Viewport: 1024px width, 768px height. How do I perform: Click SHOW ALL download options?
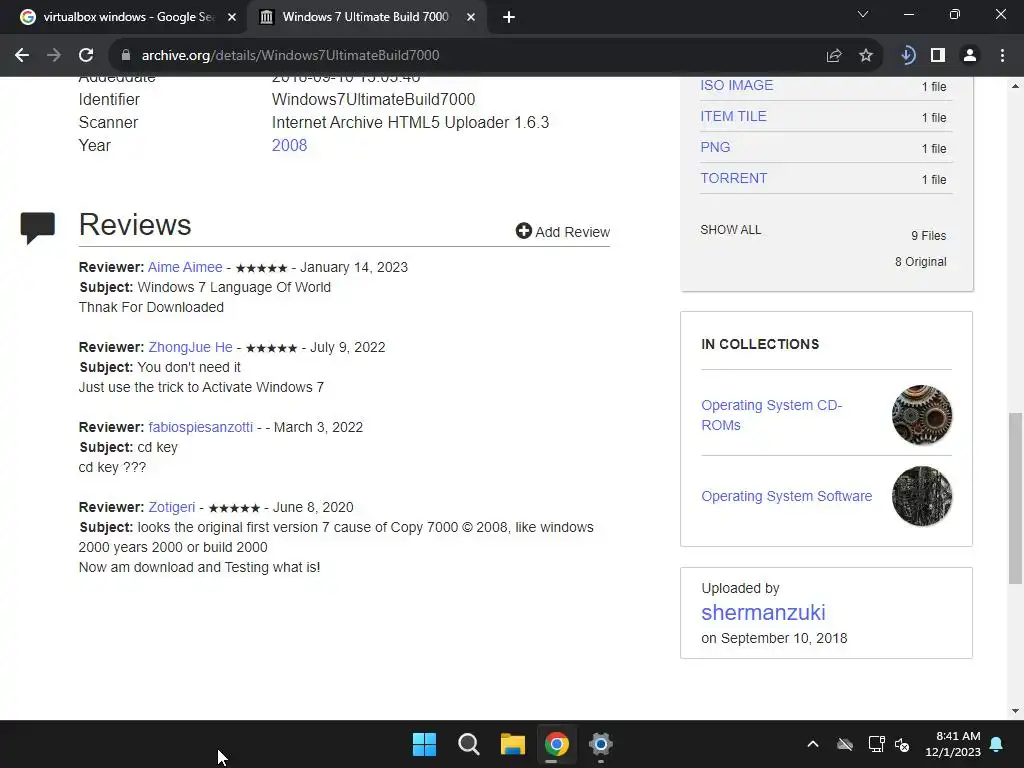[x=731, y=230]
